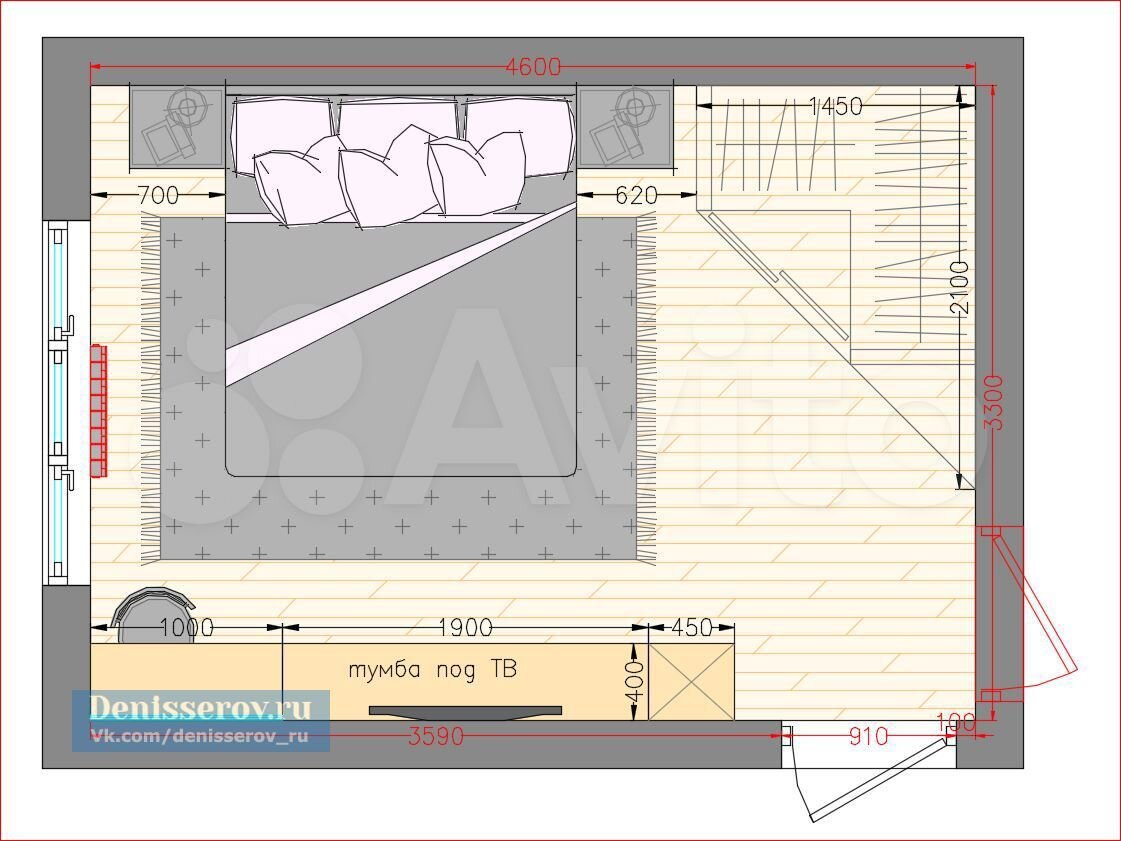Select the 3590 bottom wall dimension
The width and height of the screenshot is (1121, 841).
coord(436,736)
